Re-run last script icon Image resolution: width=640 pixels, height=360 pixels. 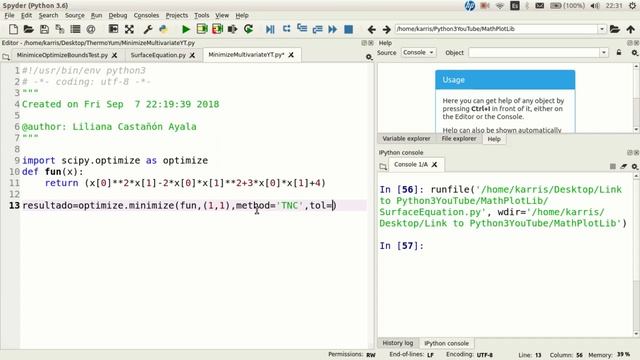[248, 29]
